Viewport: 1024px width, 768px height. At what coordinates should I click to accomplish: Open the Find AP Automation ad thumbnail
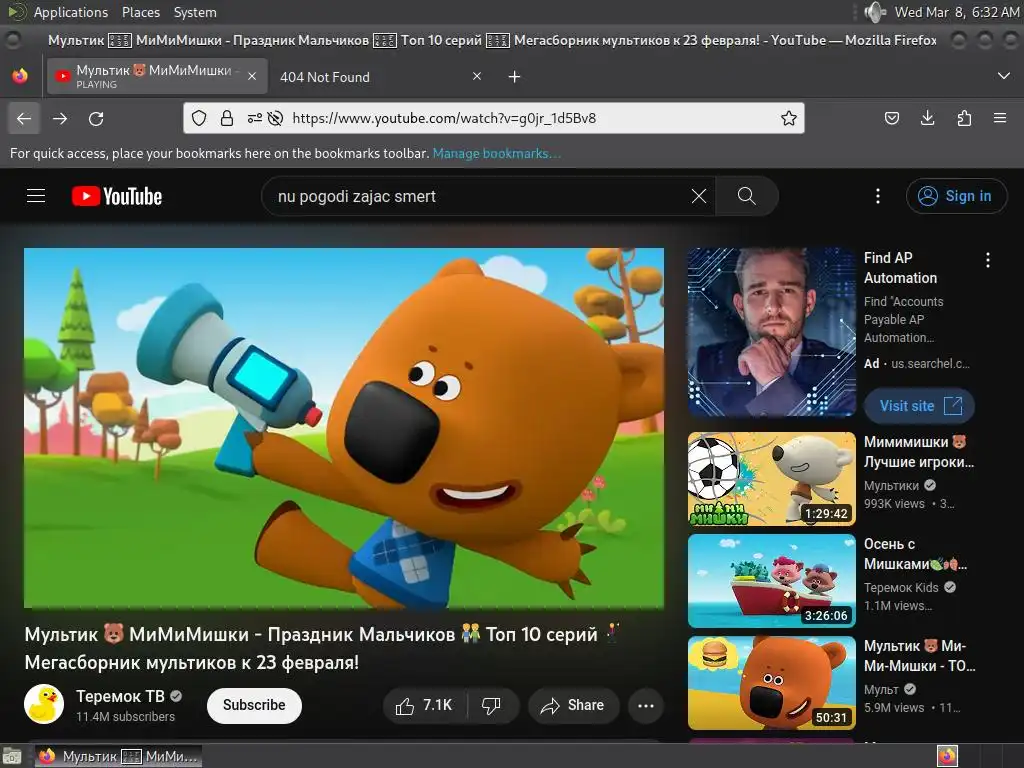click(771, 332)
